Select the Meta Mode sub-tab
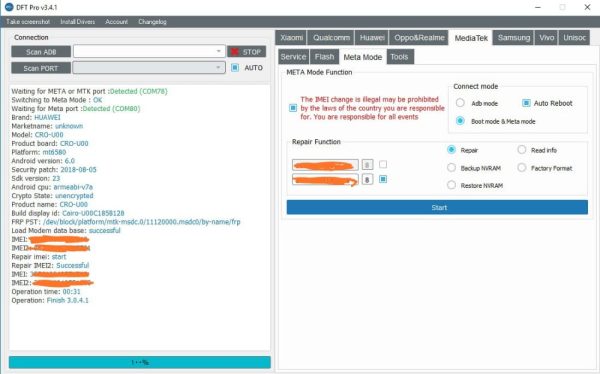This screenshot has width=600, height=374. point(363,57)
